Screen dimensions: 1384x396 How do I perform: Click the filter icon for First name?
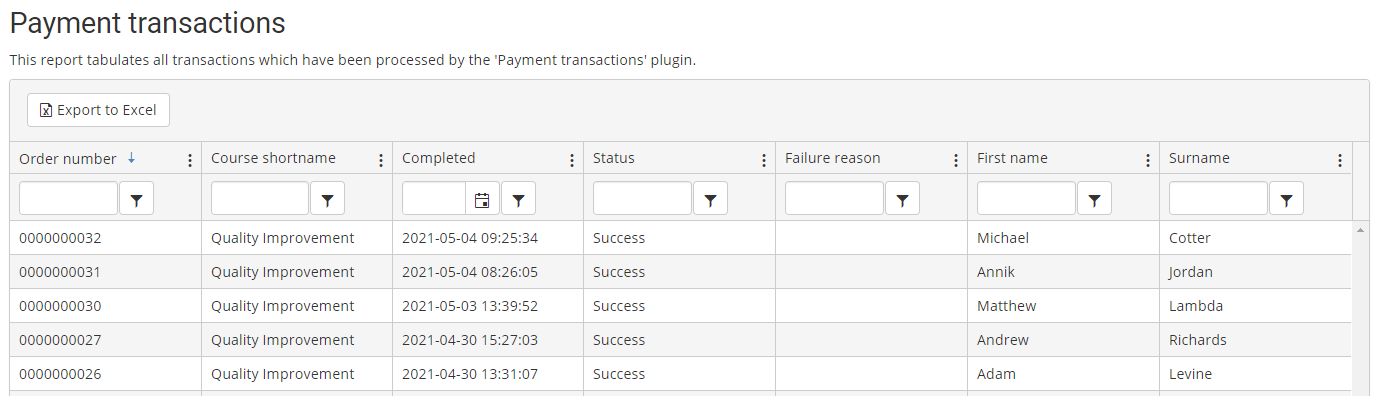1094,199
